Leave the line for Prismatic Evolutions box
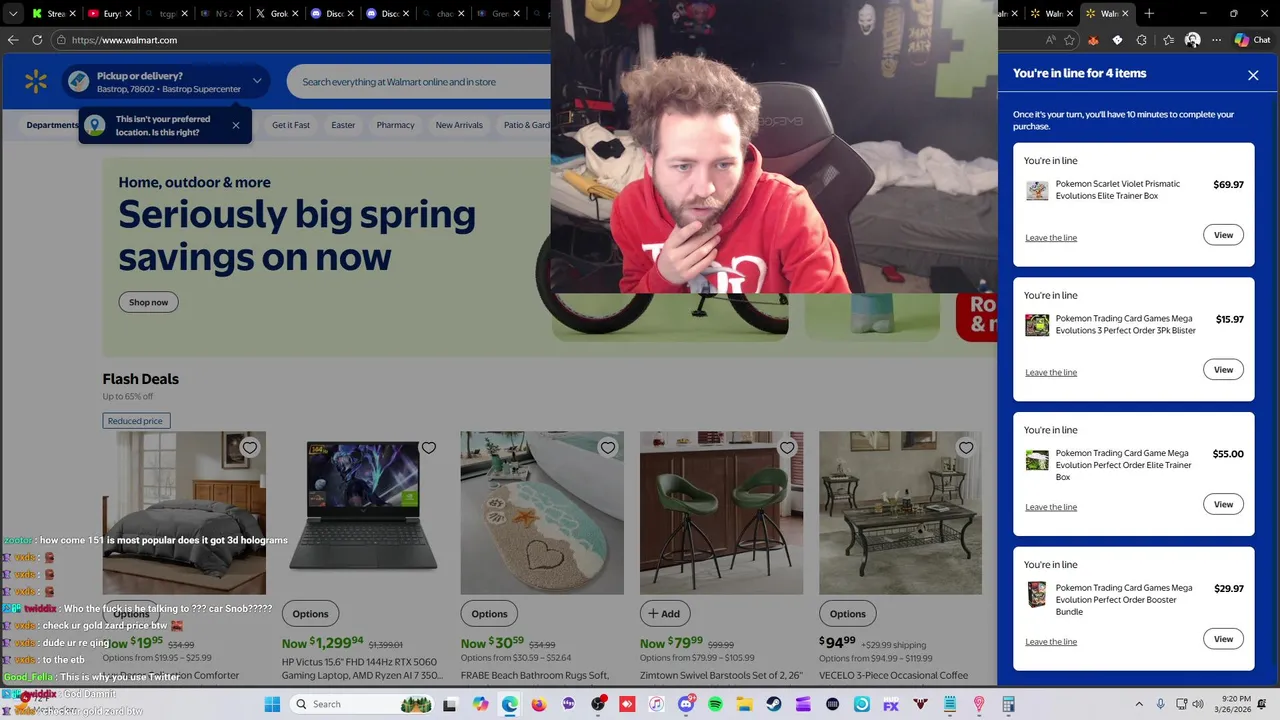 pos(1051,238)
